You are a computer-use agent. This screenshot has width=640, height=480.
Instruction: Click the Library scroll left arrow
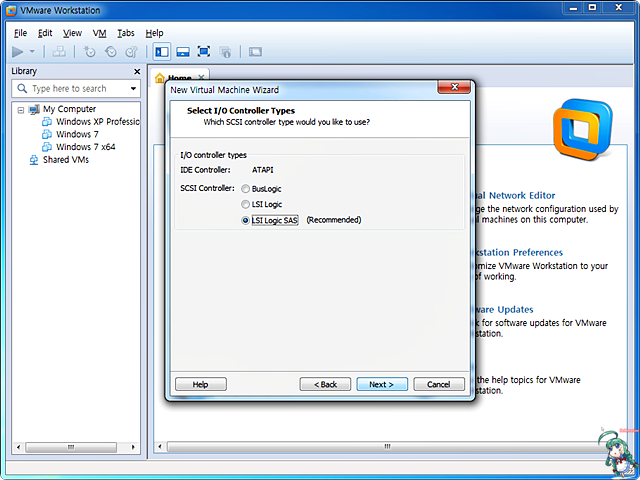pos(18,447)
